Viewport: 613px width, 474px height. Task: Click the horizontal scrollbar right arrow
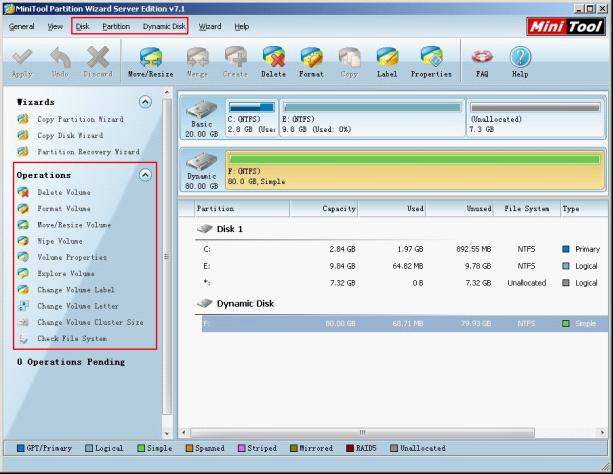602,433
